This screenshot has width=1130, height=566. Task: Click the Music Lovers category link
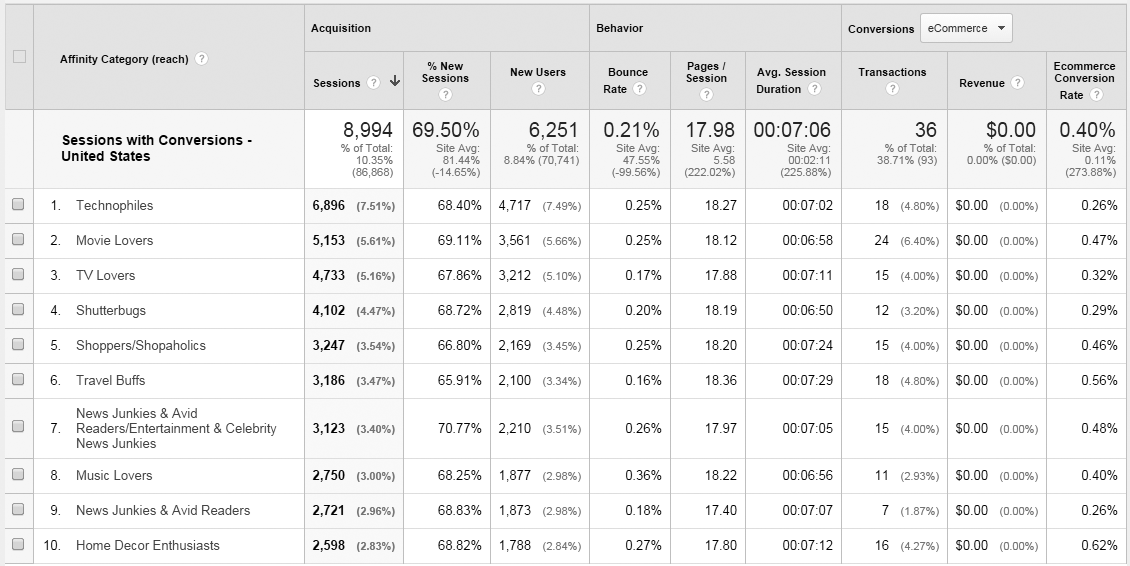[114, 475]
